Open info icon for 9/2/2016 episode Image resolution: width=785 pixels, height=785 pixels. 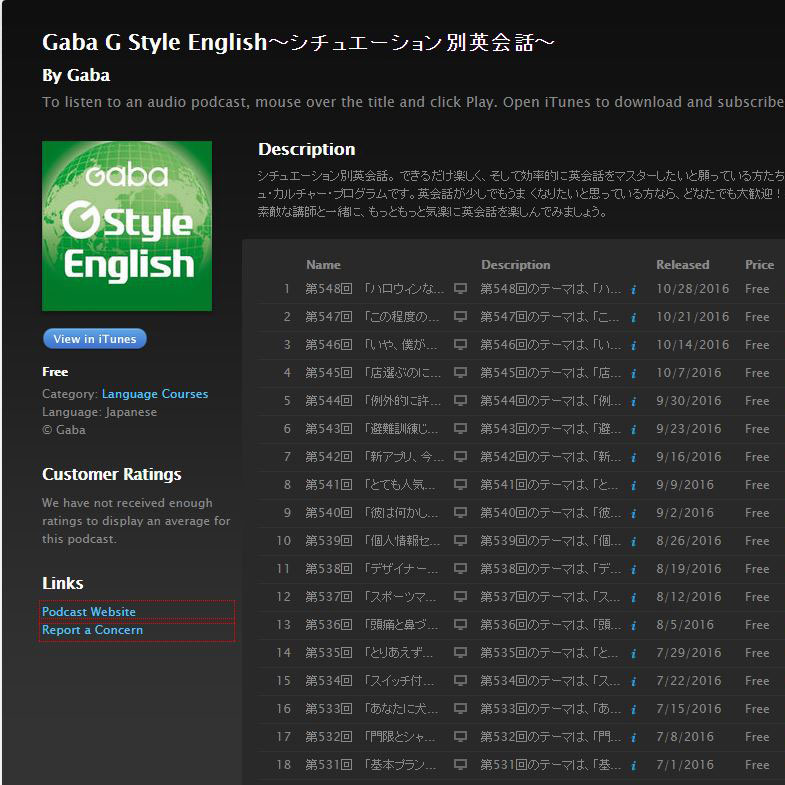pyautogui.click(x=633, y=514)
